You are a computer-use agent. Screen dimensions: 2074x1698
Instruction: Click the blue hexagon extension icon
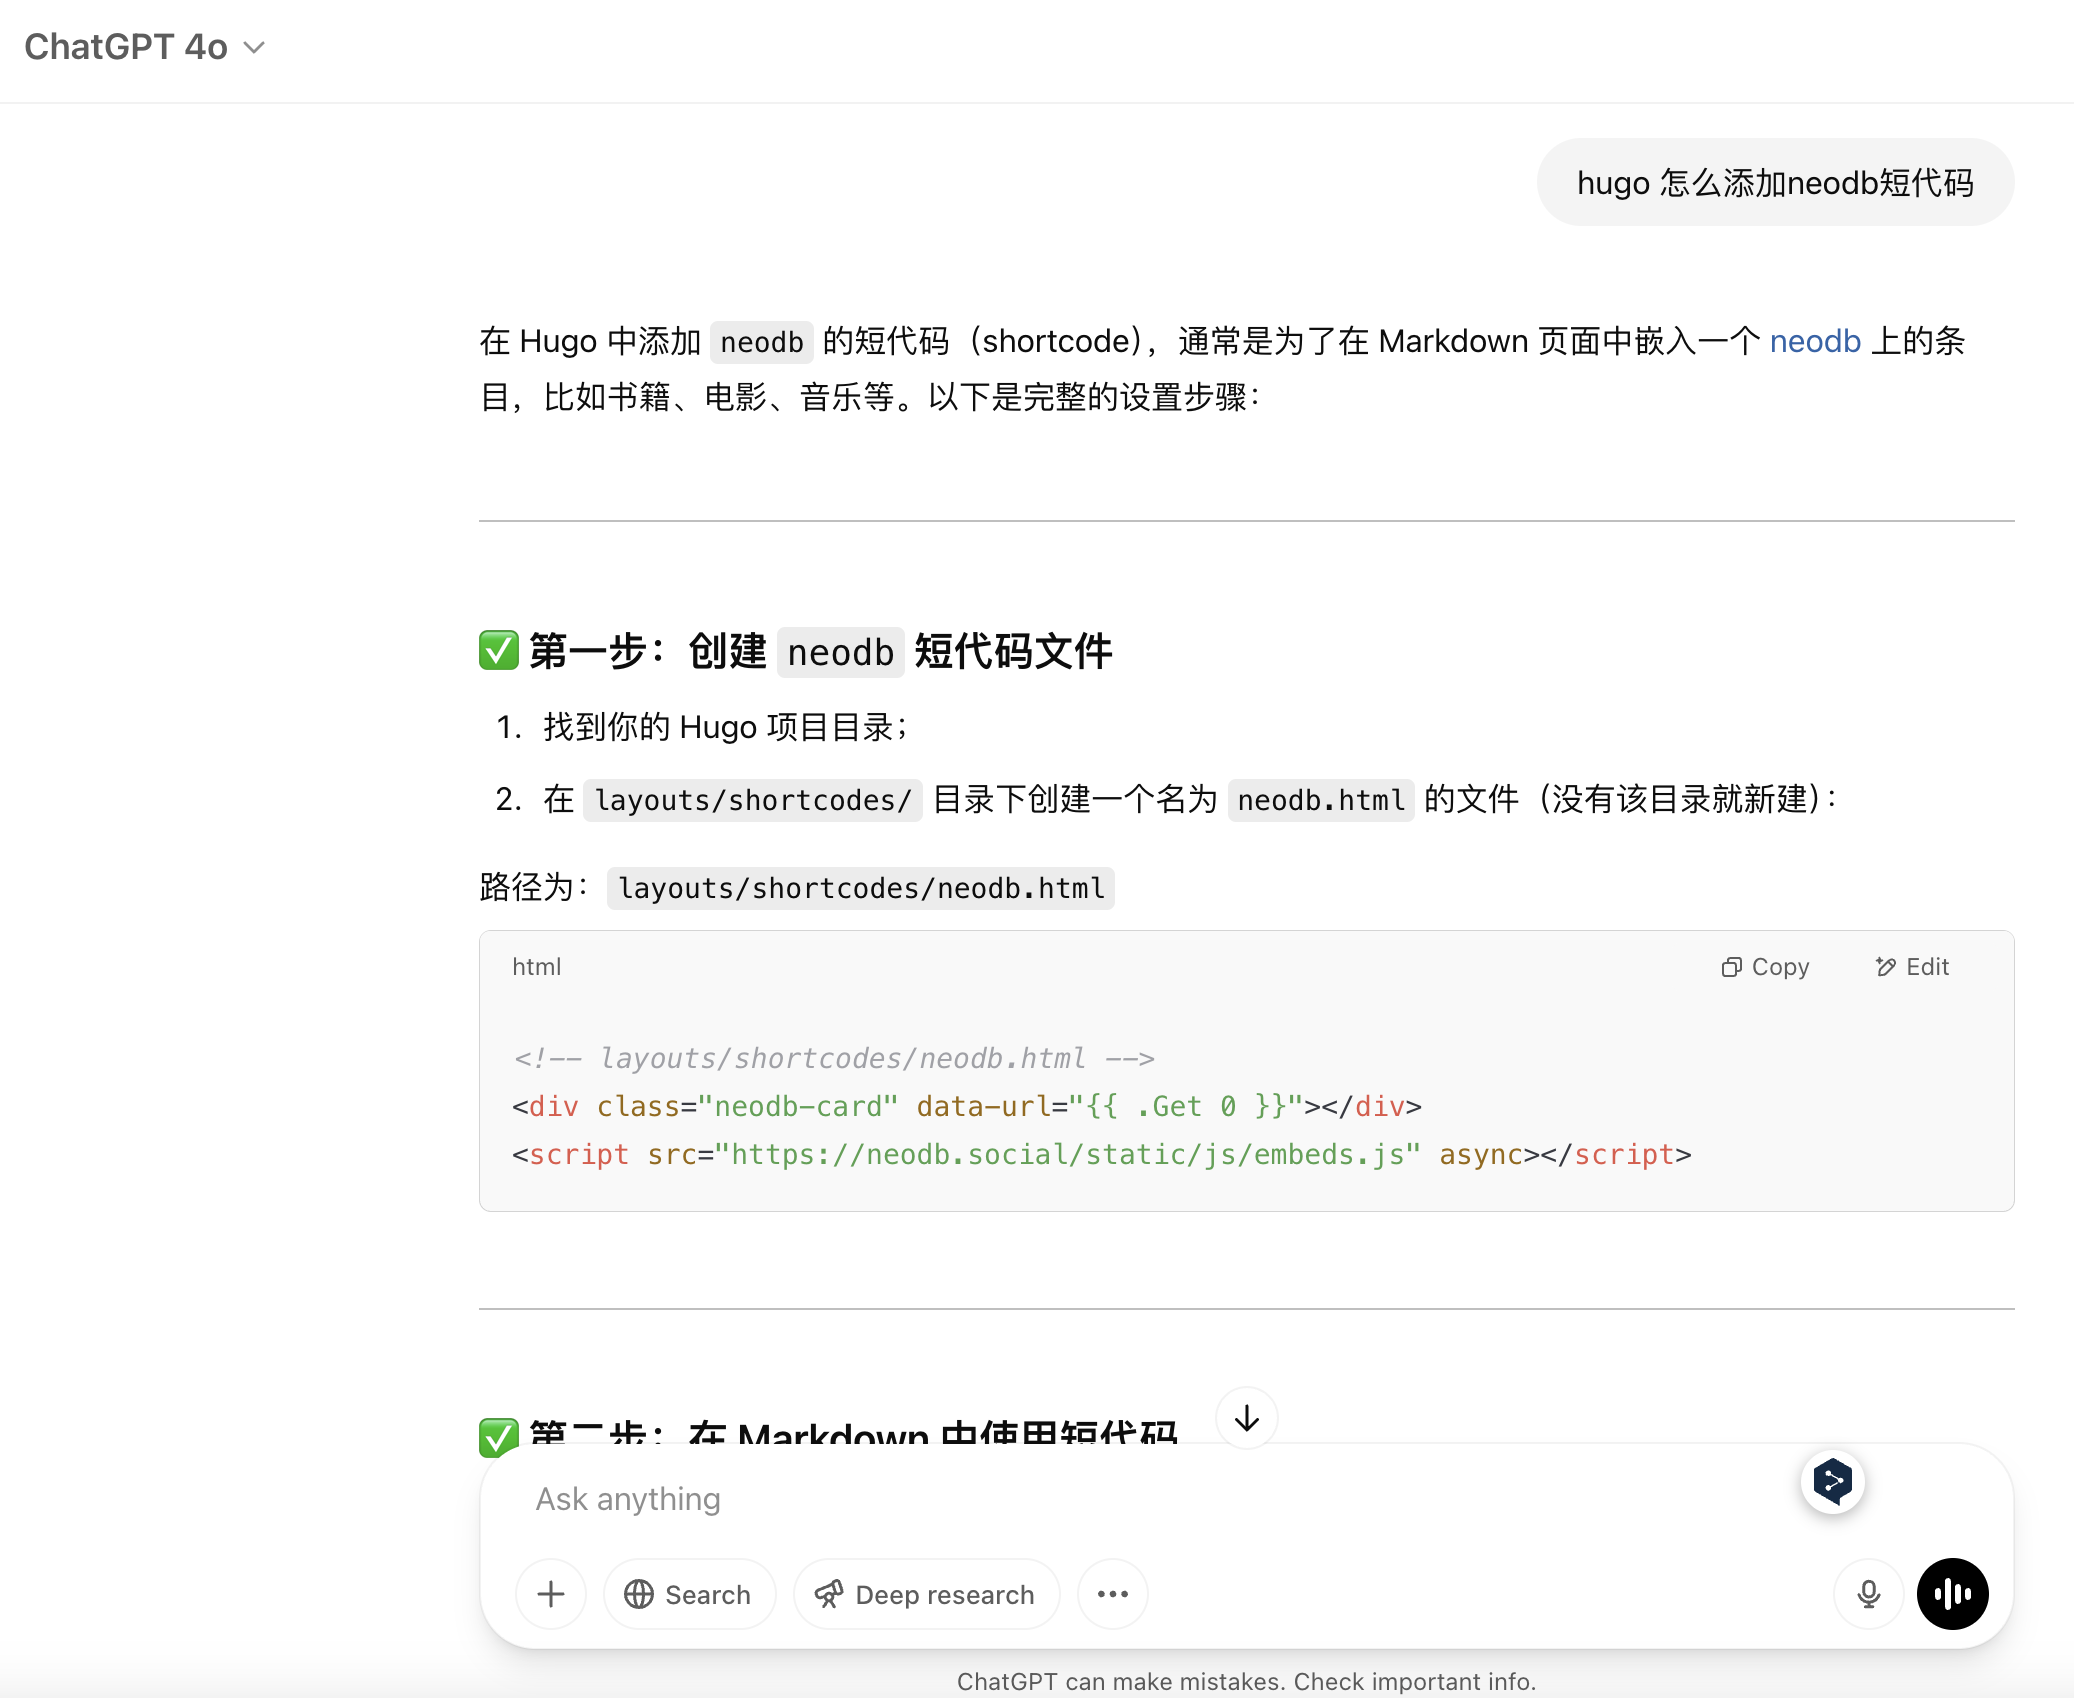pyautogui.click(x=1832, y=1481)
